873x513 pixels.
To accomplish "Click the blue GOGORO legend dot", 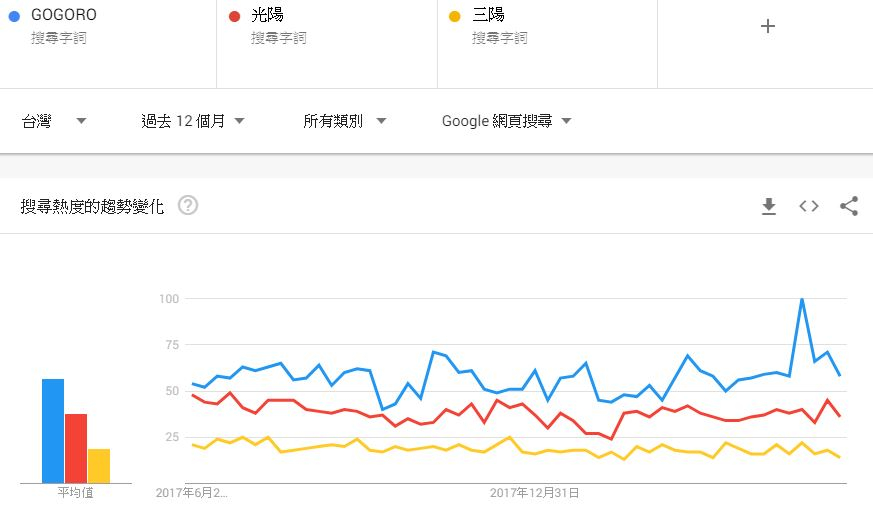I will tap(14, 16).
